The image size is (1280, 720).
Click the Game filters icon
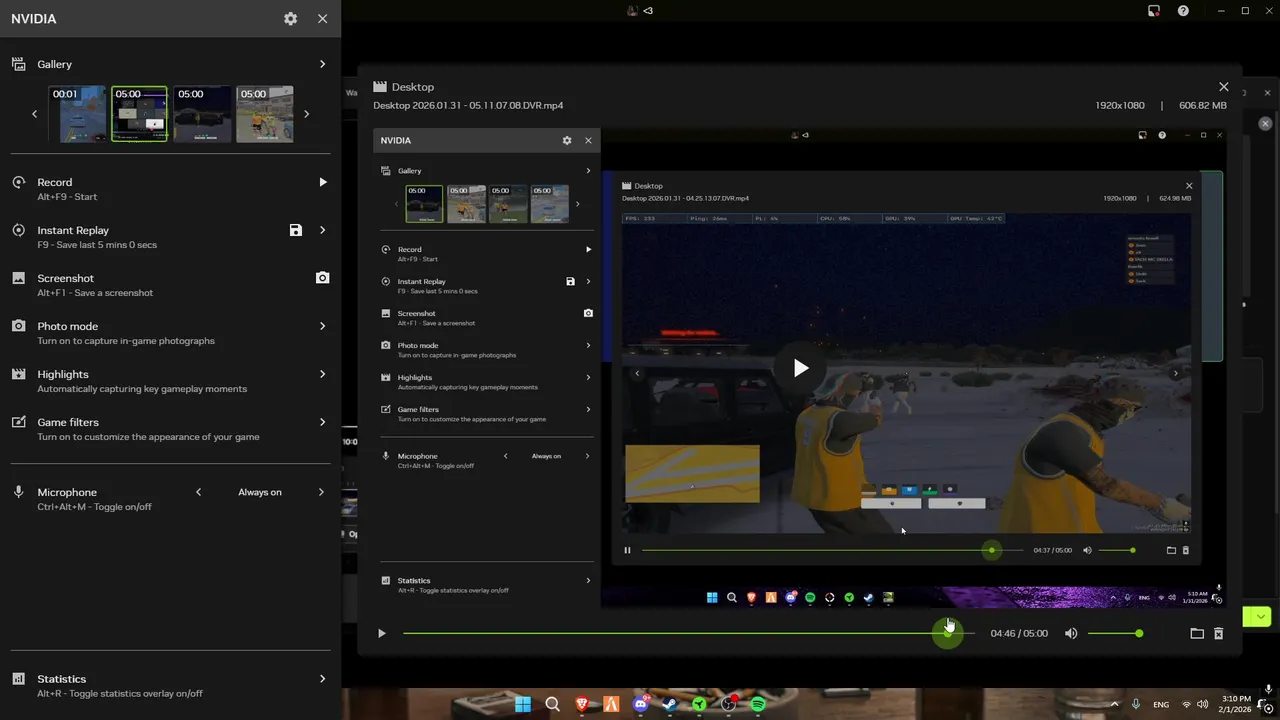pos(18,422)
